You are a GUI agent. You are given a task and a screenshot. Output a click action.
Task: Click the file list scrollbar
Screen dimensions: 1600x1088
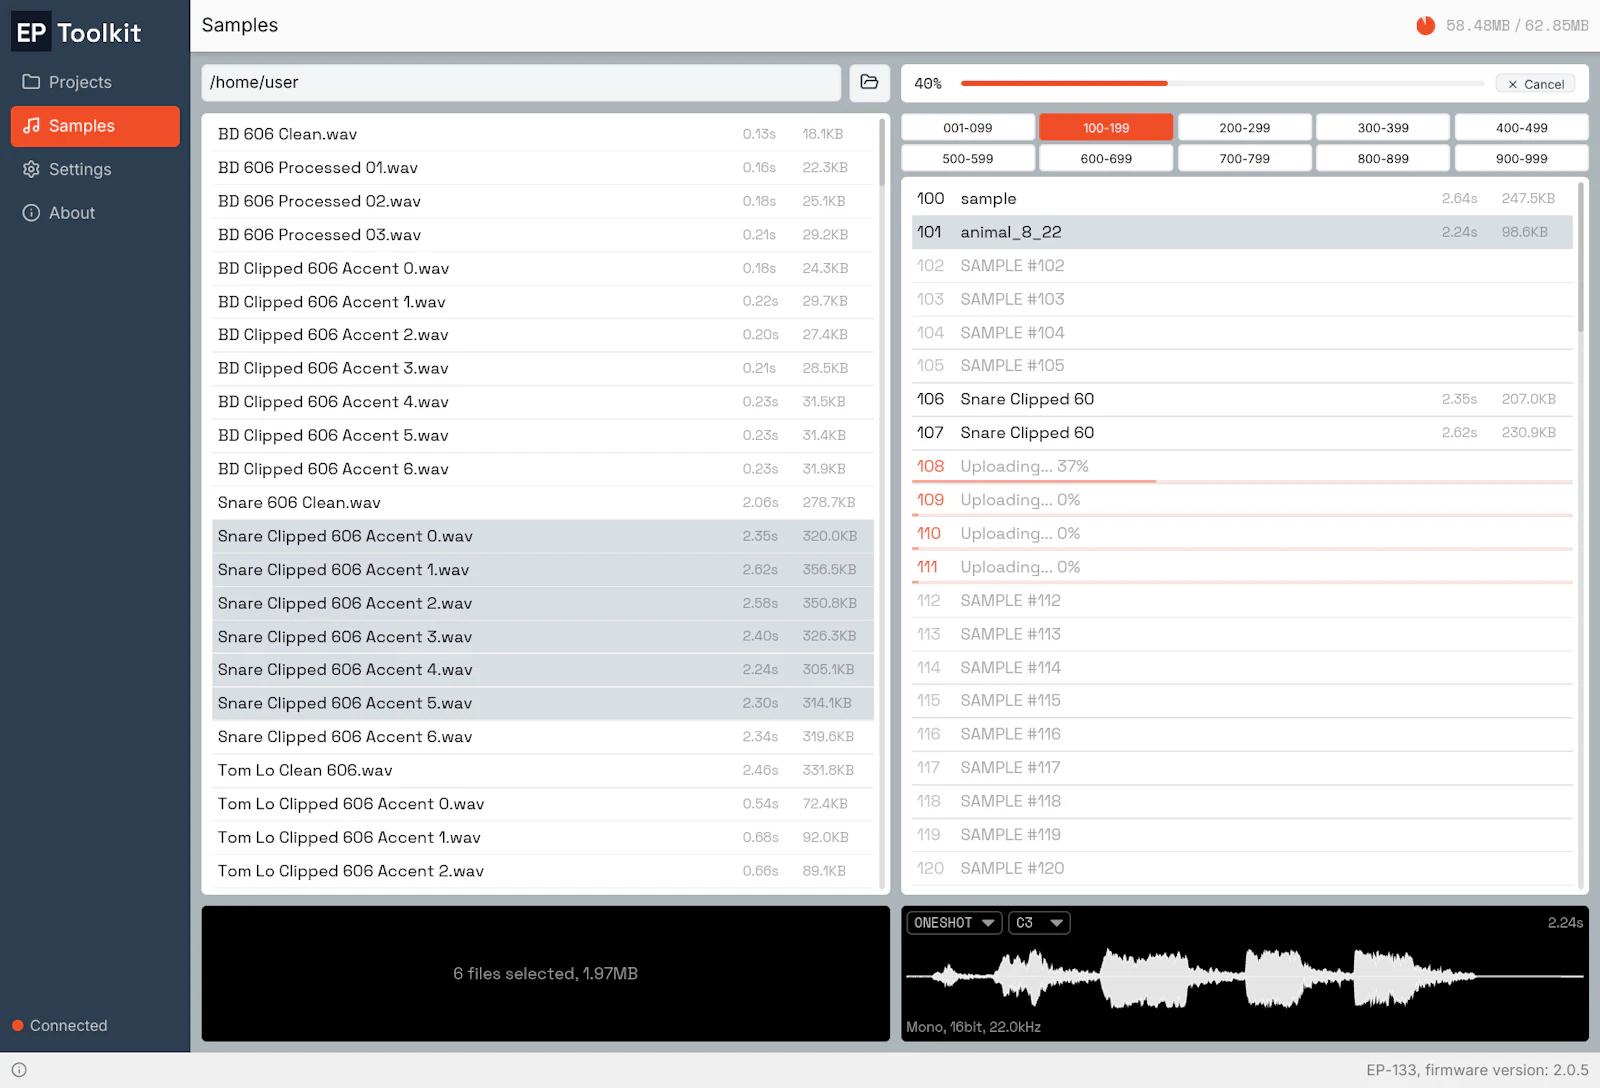tap(882, 153)
